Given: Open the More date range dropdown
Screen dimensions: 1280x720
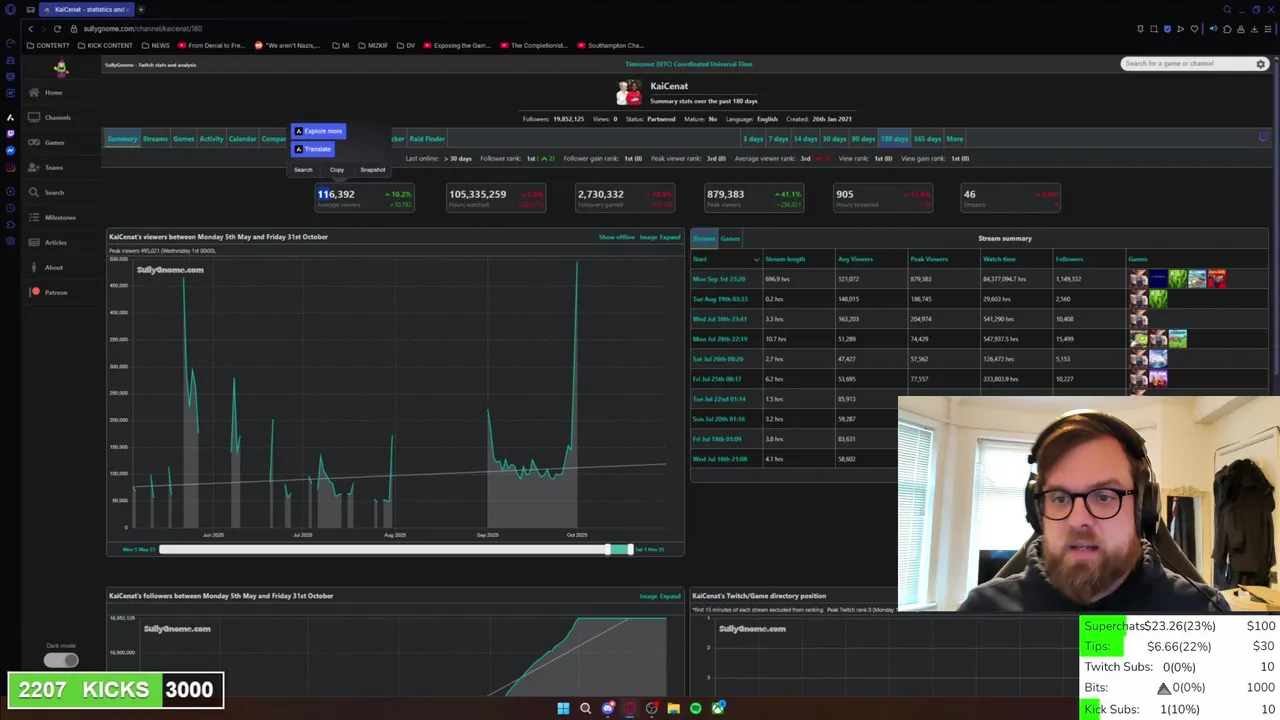Looking at the screenshot, I should [x=955, y=139].
